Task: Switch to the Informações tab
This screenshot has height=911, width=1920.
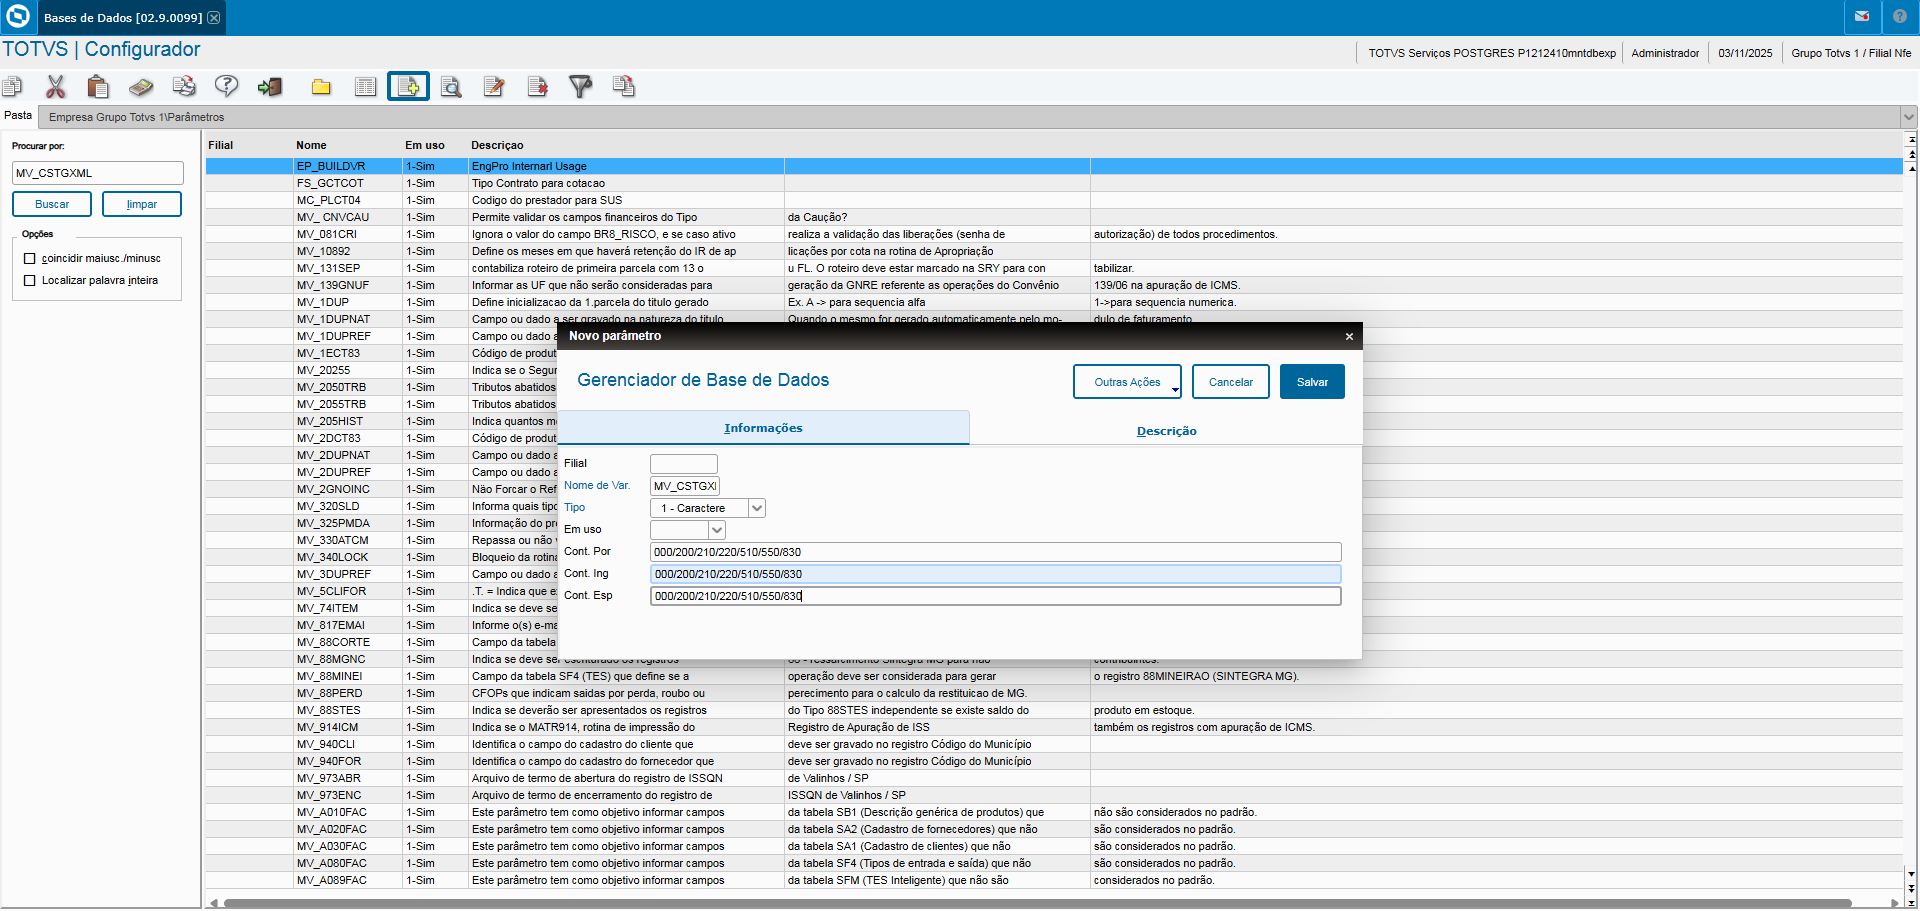Action: (x=763, y=428)
